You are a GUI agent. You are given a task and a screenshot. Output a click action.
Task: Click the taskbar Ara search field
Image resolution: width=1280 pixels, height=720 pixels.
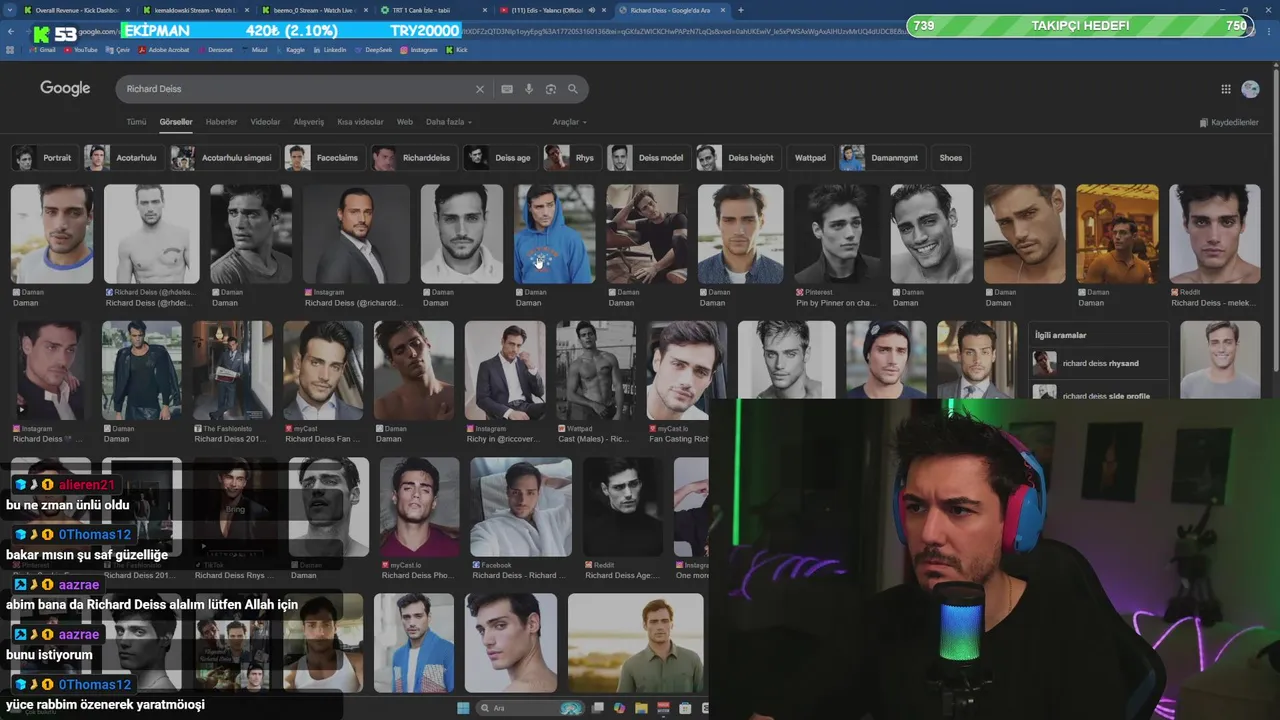click(x=530, y=708)
